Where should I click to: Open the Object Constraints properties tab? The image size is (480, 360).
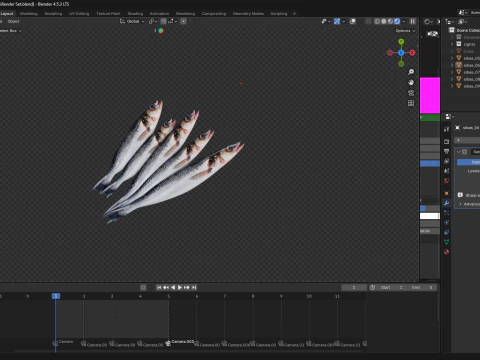click(x=447, y=232)
